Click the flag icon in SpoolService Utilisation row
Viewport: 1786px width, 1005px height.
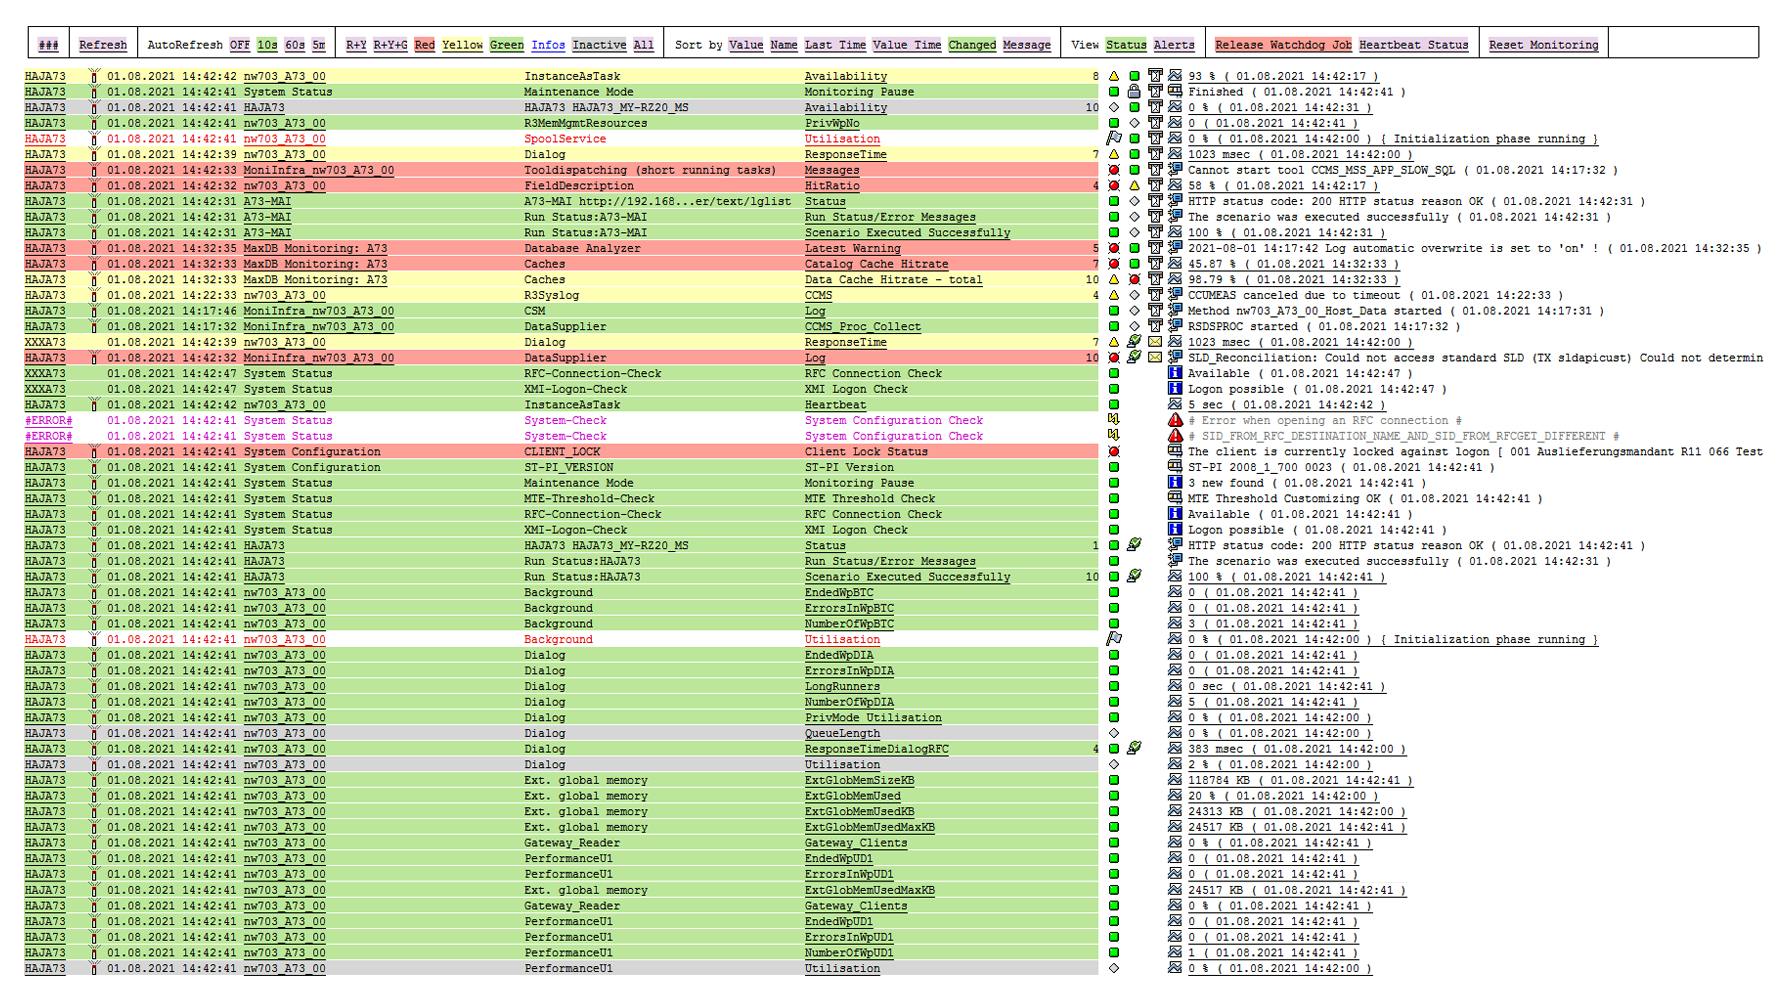click(x=1114, y=139)
